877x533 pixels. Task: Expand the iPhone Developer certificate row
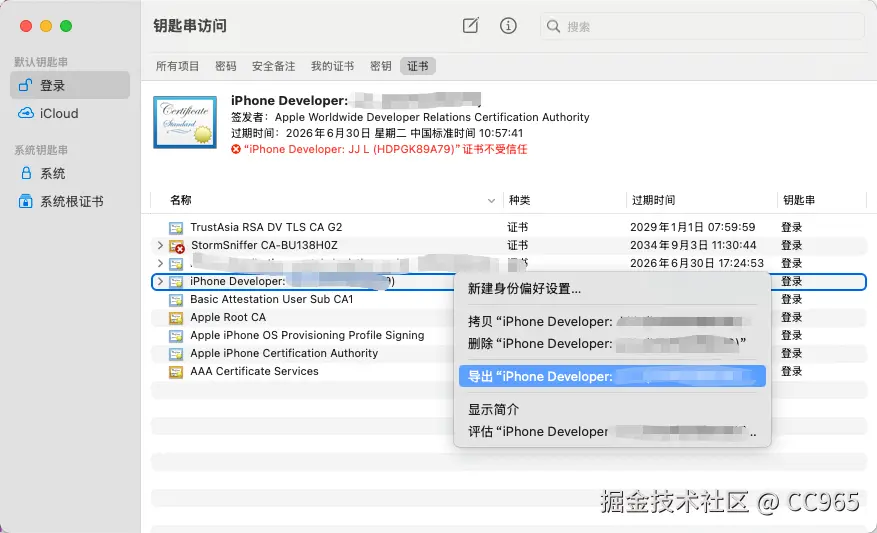(160, 281)
